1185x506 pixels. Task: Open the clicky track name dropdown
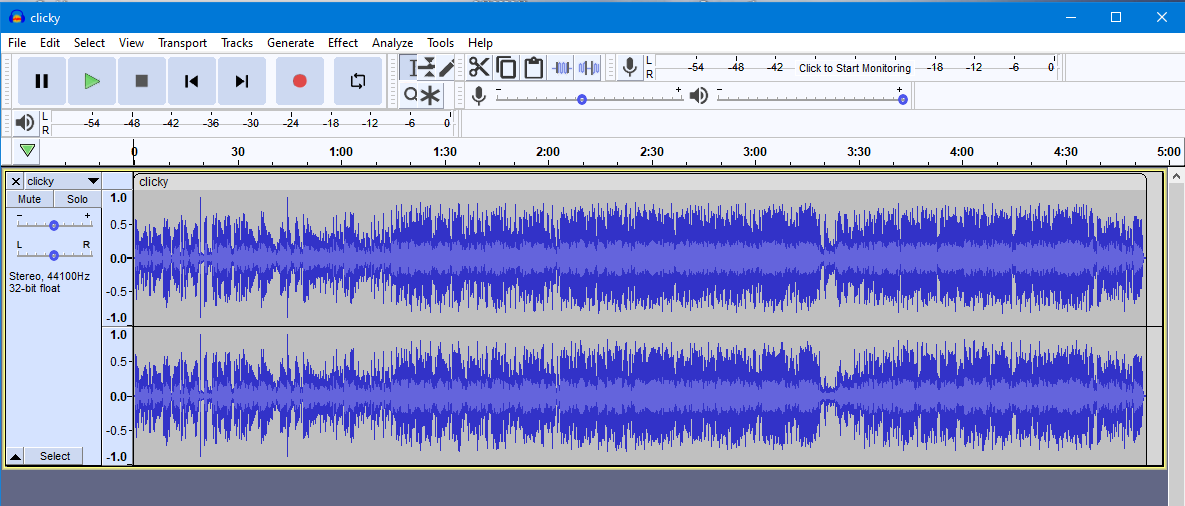click(x=63, y=181)
